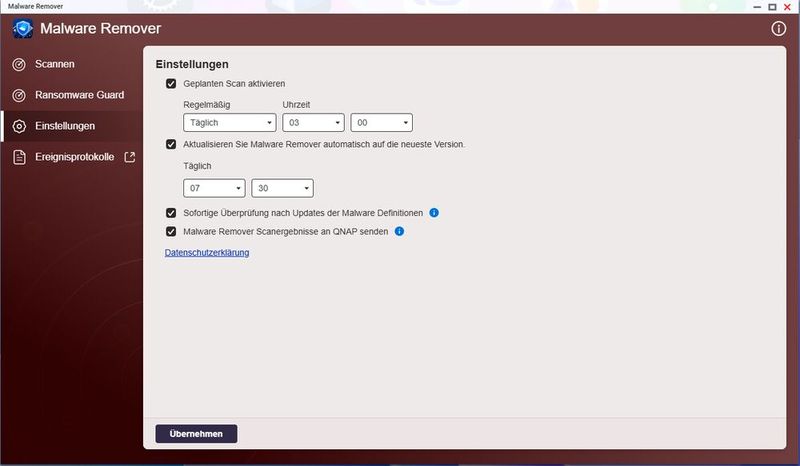Click the external link icon beside Ereignisprotokolle

(130, 157)
